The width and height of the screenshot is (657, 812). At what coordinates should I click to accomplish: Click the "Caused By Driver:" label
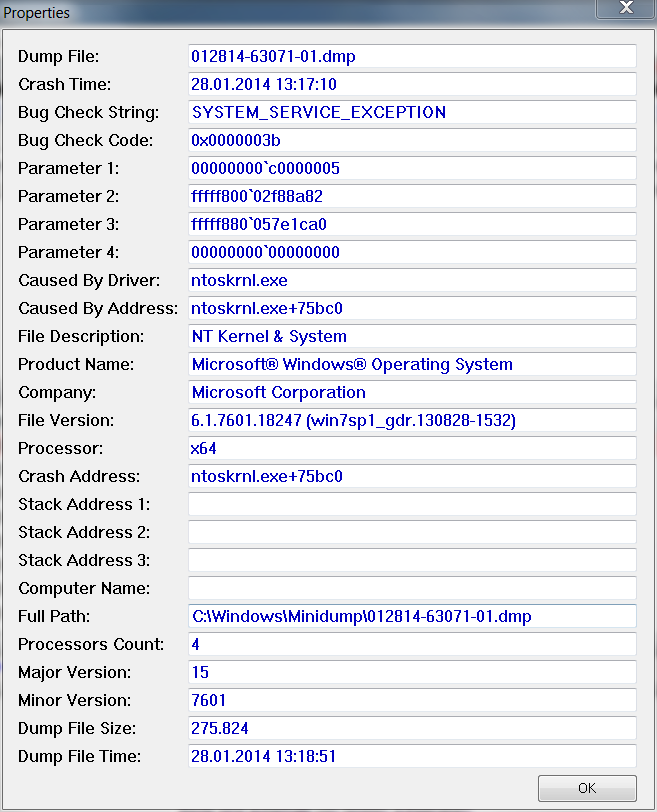[89, 280]
